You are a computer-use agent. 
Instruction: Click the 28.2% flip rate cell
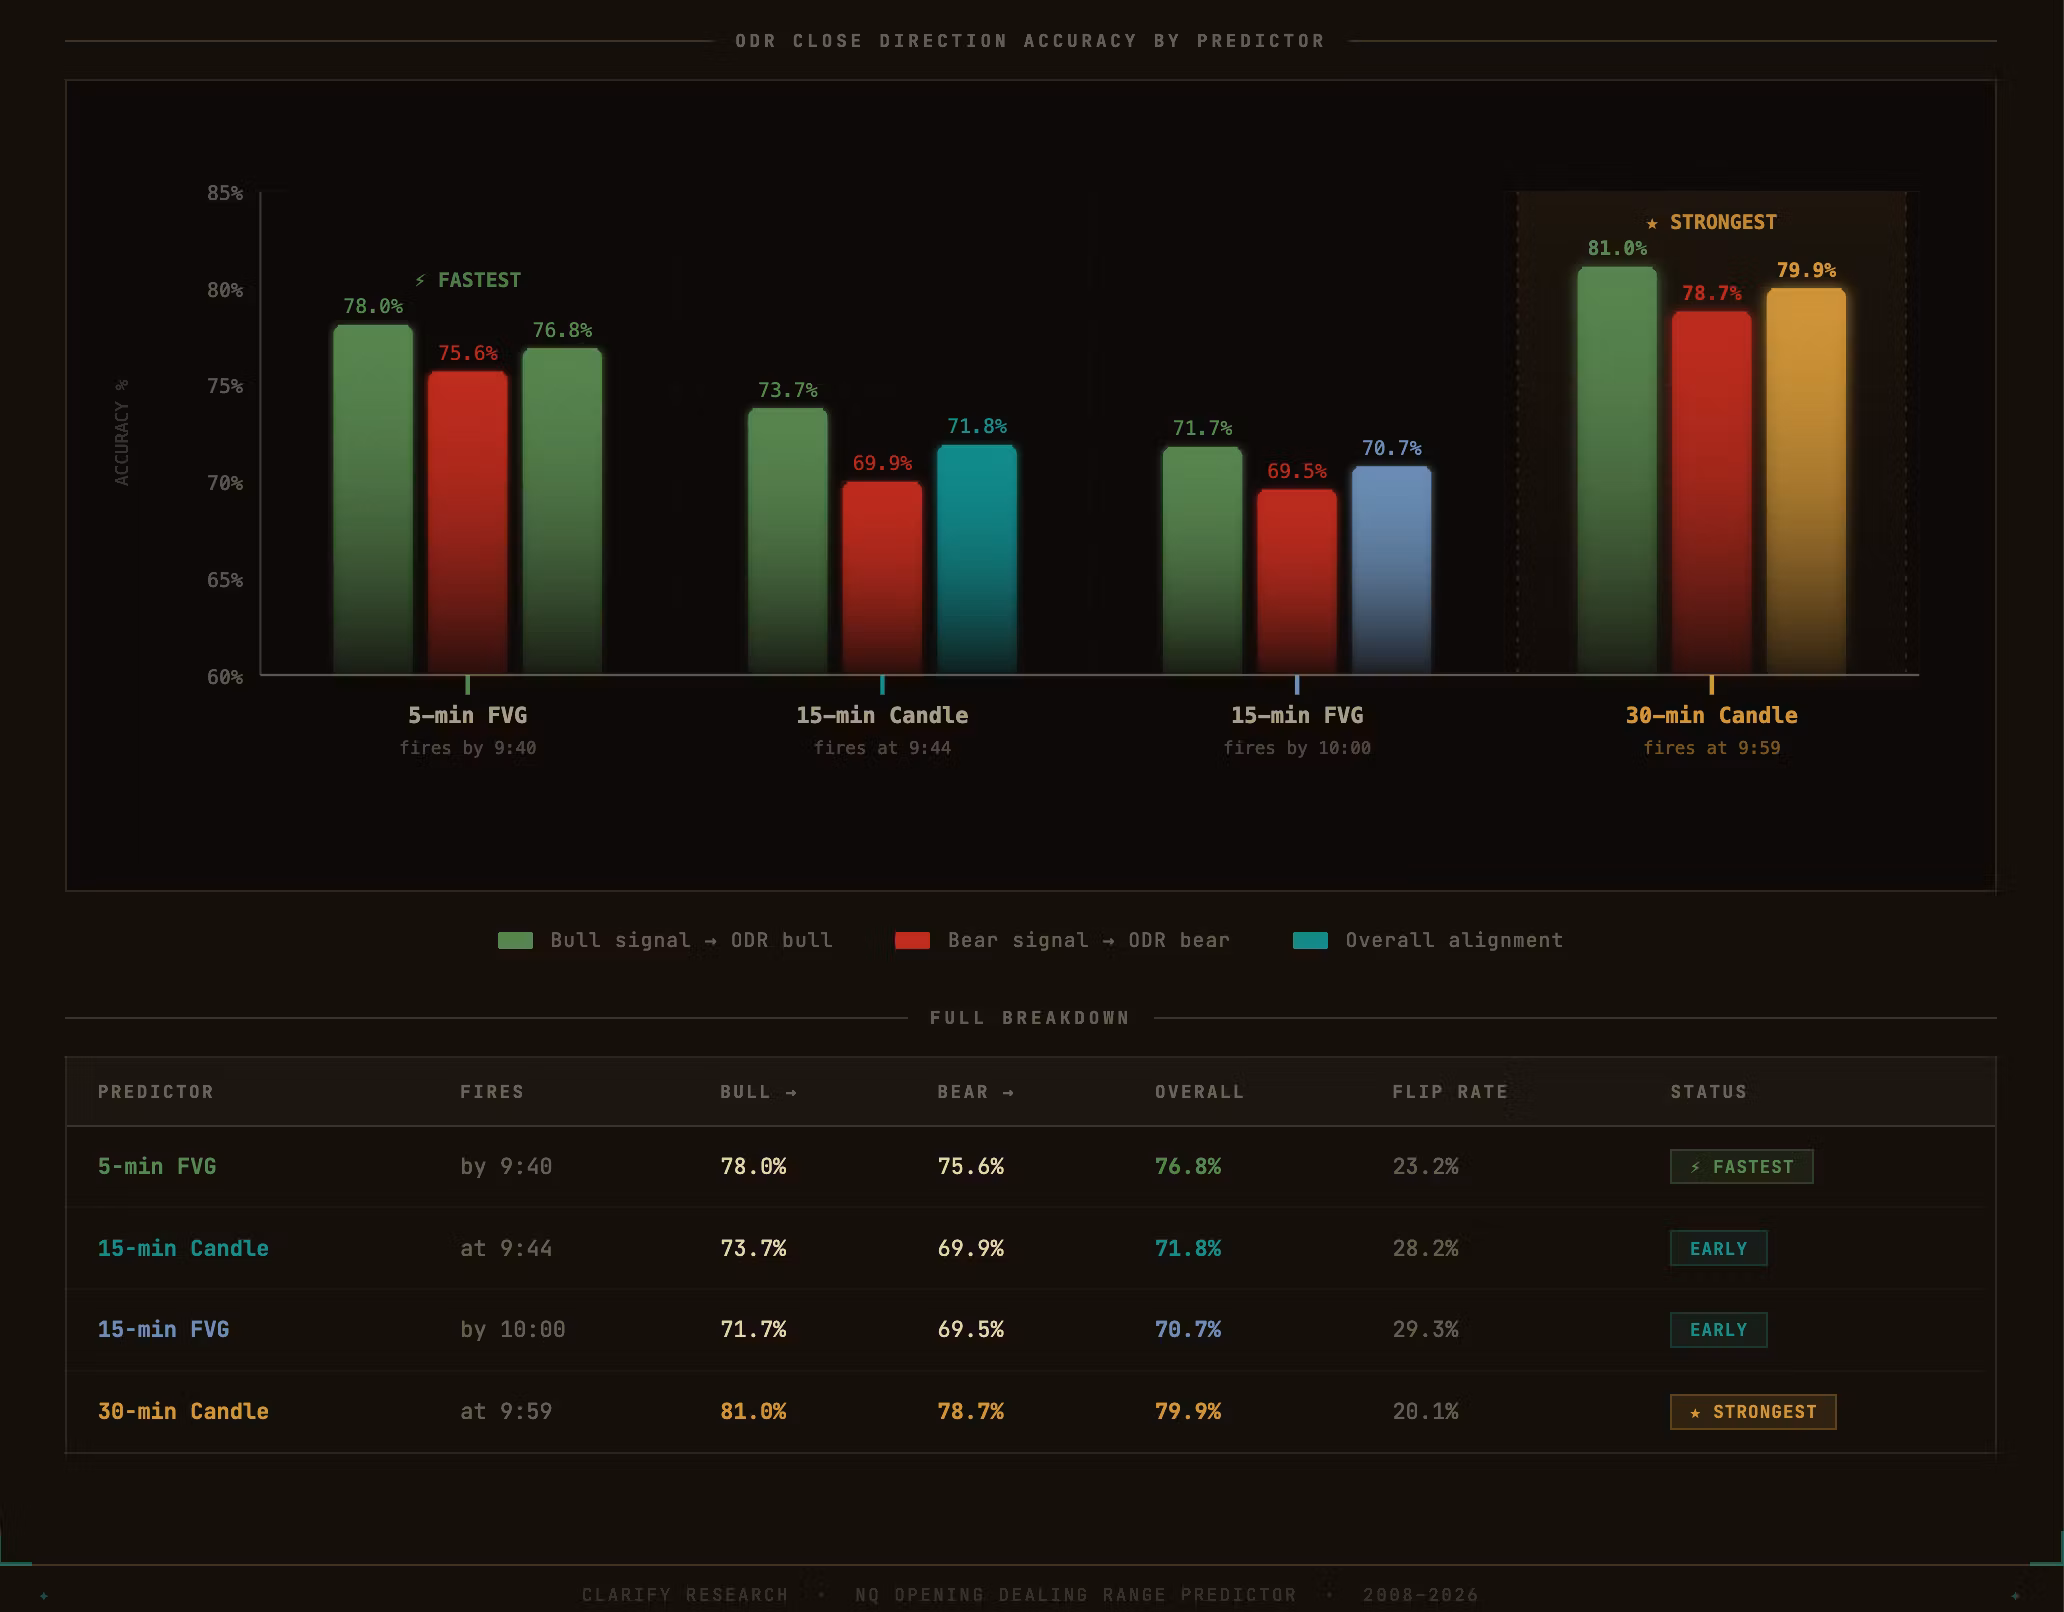(1425, 1249)
